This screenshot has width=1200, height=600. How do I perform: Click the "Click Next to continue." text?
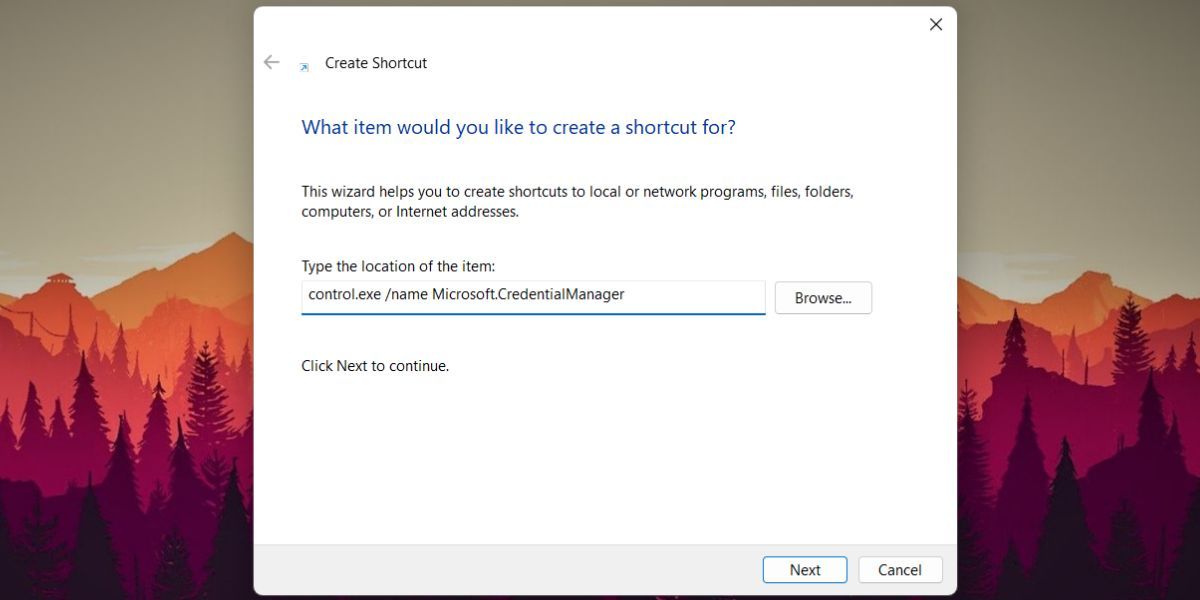click(x=375, y=366)
